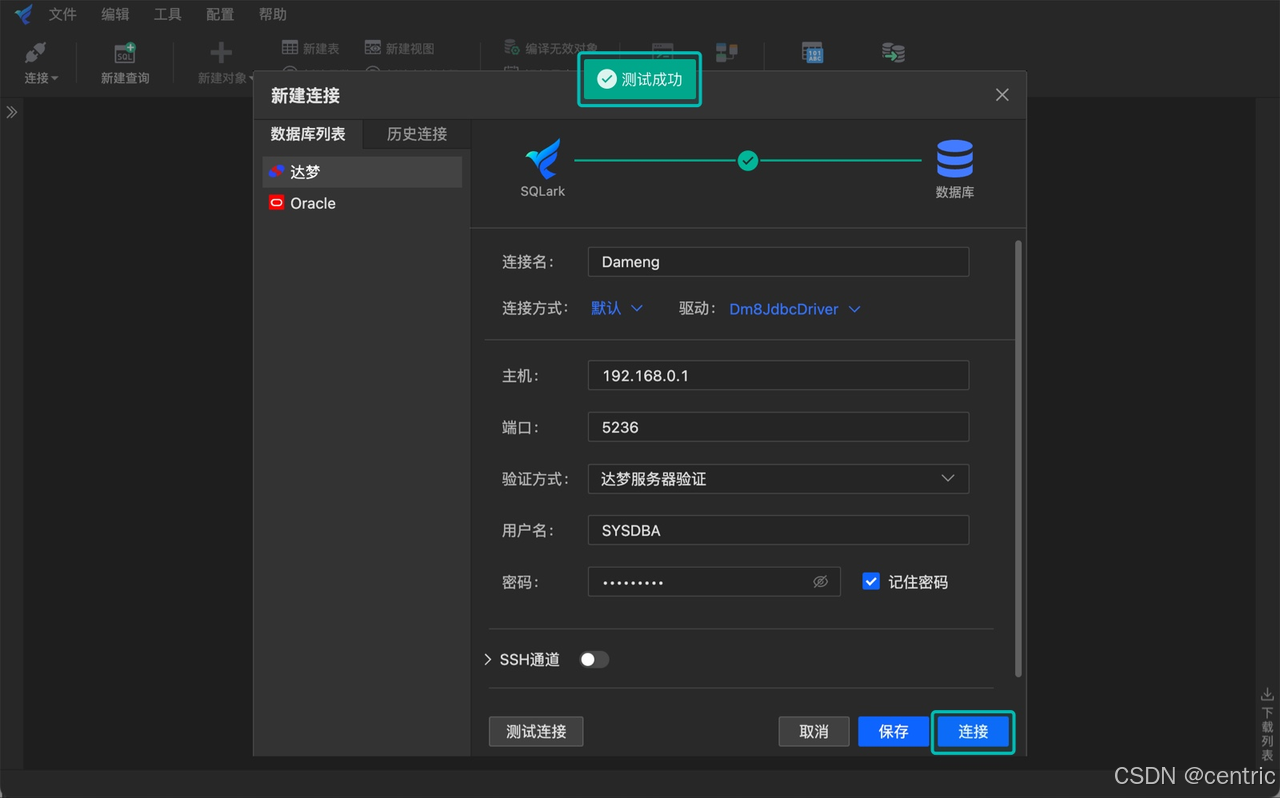Click the SQLark logo in the menu bar
Viewport: 1280px width, 798px height.
click(x=23, y=15)
